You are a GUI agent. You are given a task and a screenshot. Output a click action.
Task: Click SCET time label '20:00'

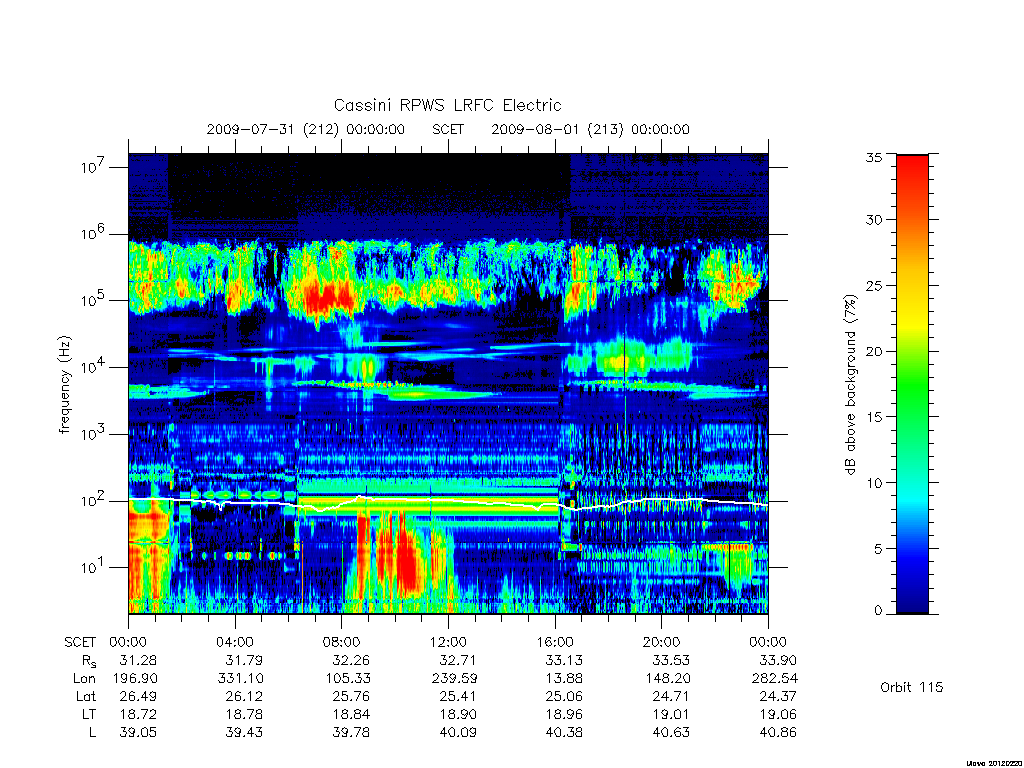662,642
